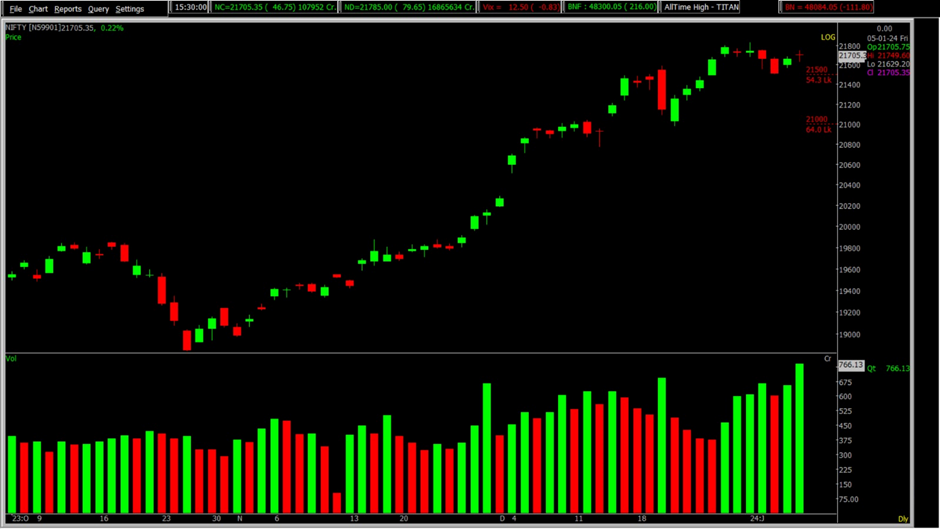Click the AllTime High - TITAN alert box
The image size is (940, 529).
(701, 7)
